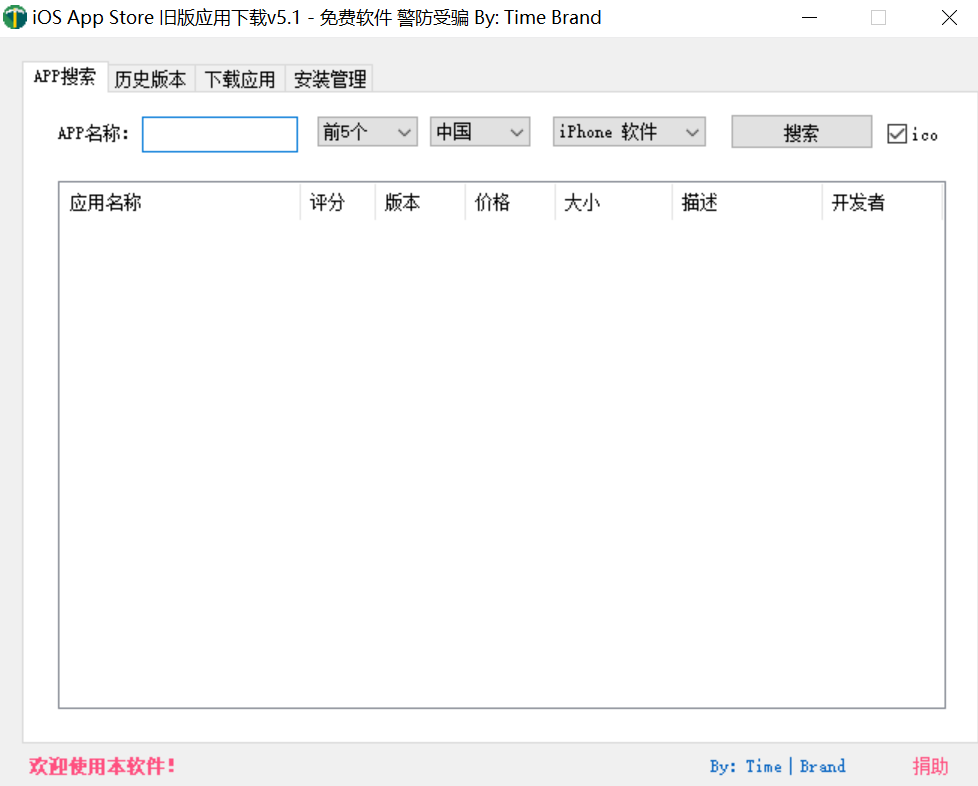Open the 中国 region dropdown
The image size is (978, 786).
point(479,131)
